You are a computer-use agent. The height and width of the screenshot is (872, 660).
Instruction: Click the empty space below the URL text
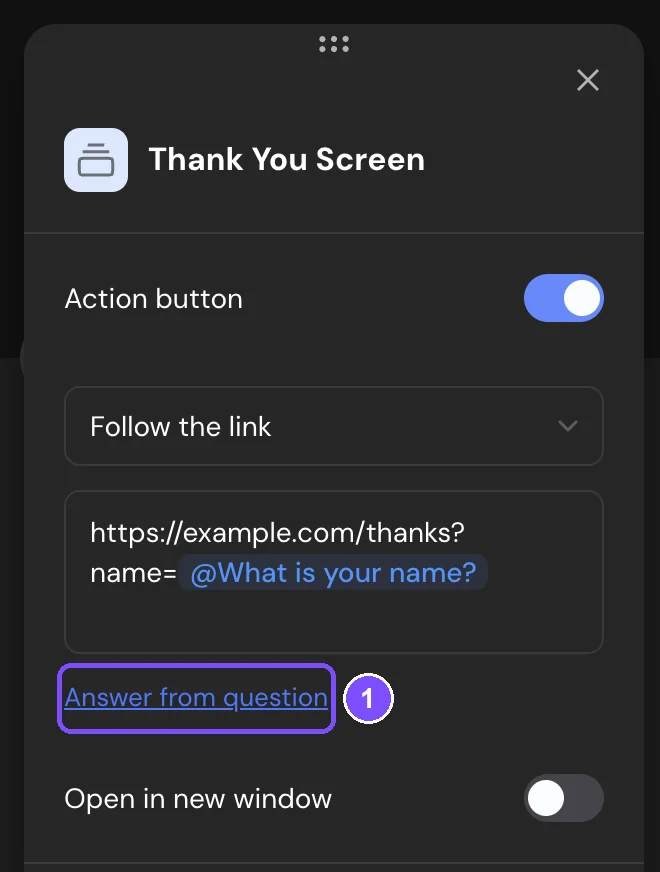(334, 622)
